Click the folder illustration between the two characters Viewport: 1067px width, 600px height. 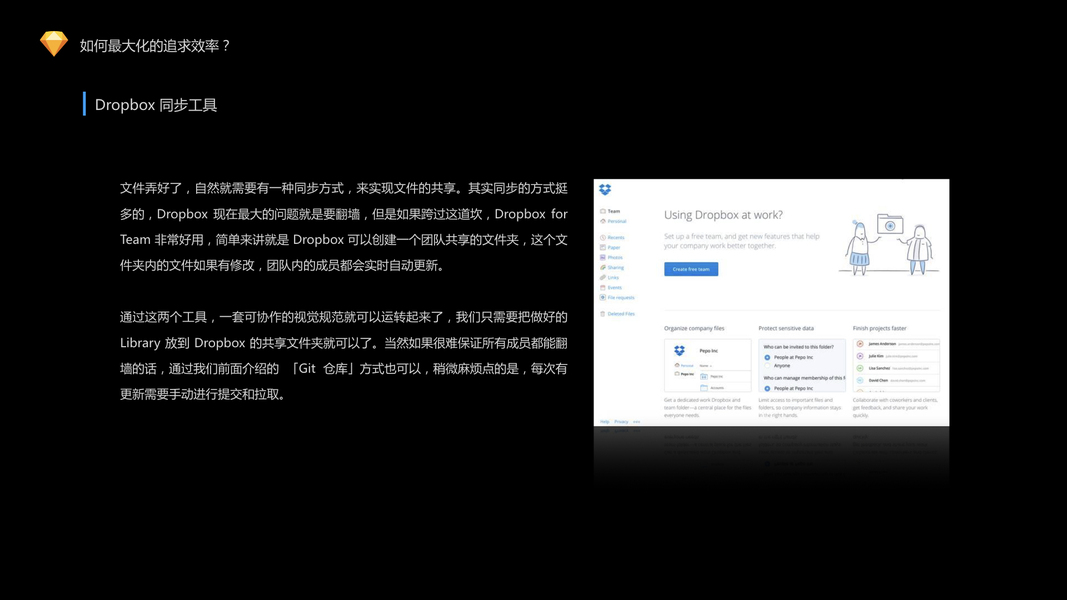889,224
